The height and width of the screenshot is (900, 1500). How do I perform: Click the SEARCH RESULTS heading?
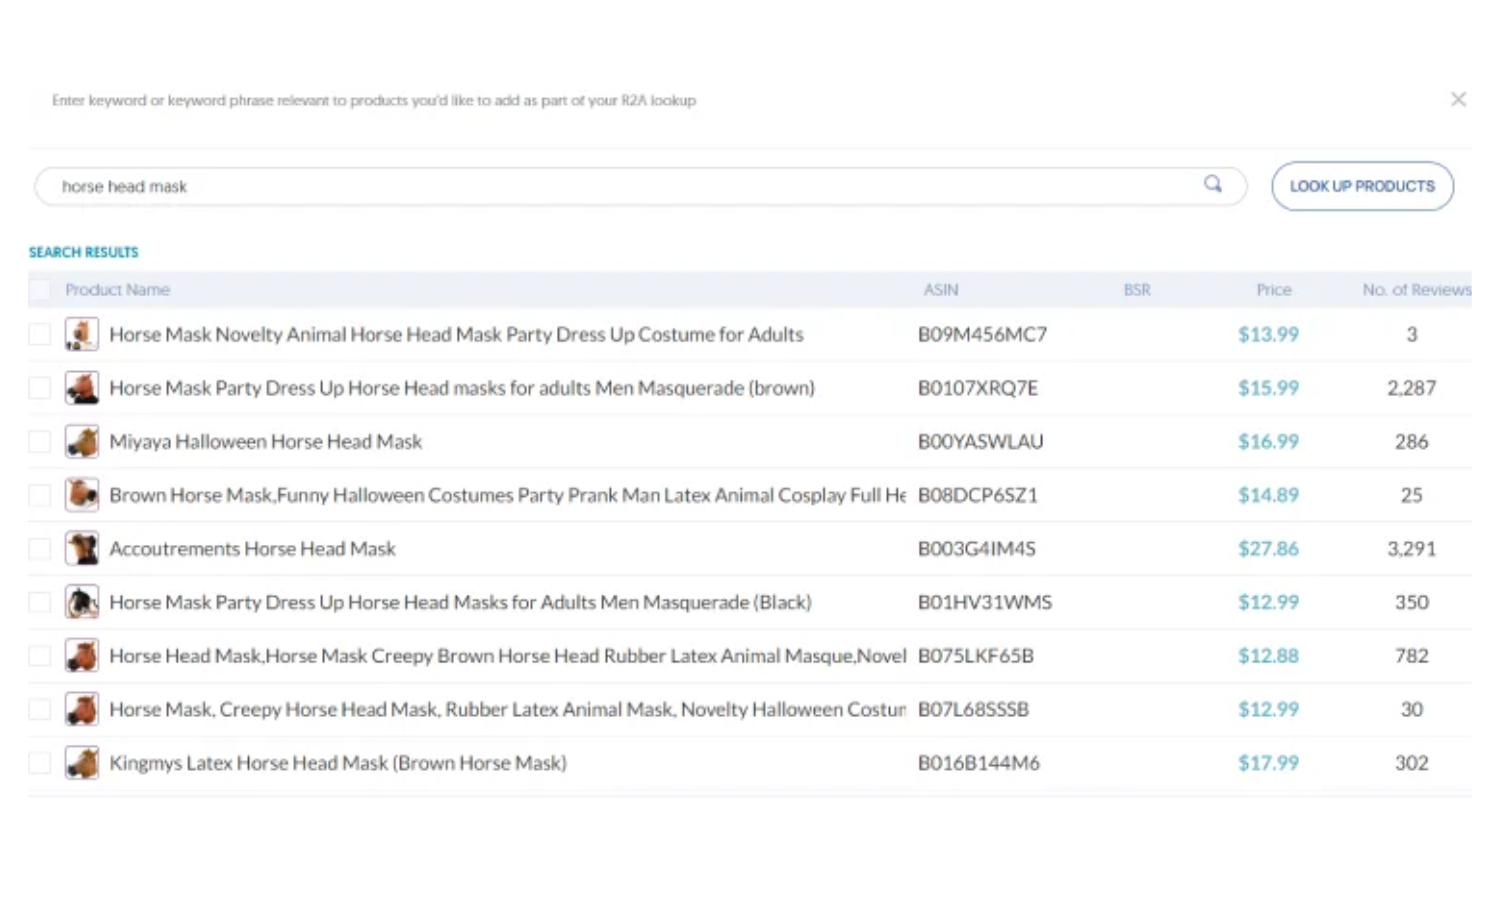83,251
